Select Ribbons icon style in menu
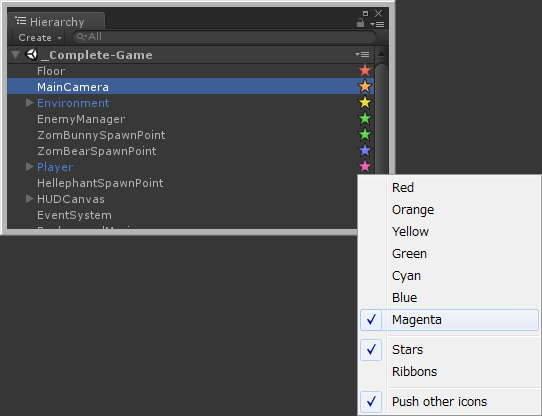Screen dimensions: 542x416 point(414,372)
